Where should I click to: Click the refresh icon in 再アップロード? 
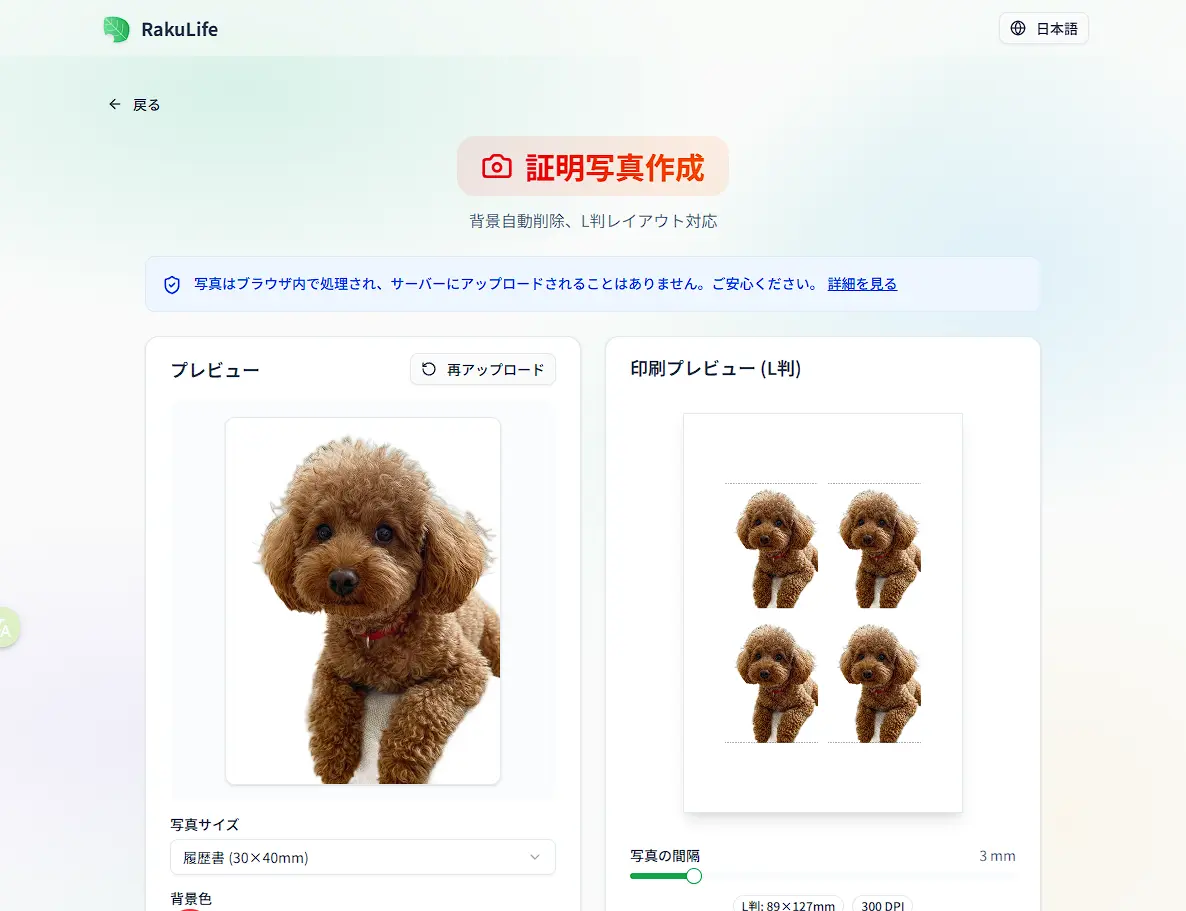[429, 368]
